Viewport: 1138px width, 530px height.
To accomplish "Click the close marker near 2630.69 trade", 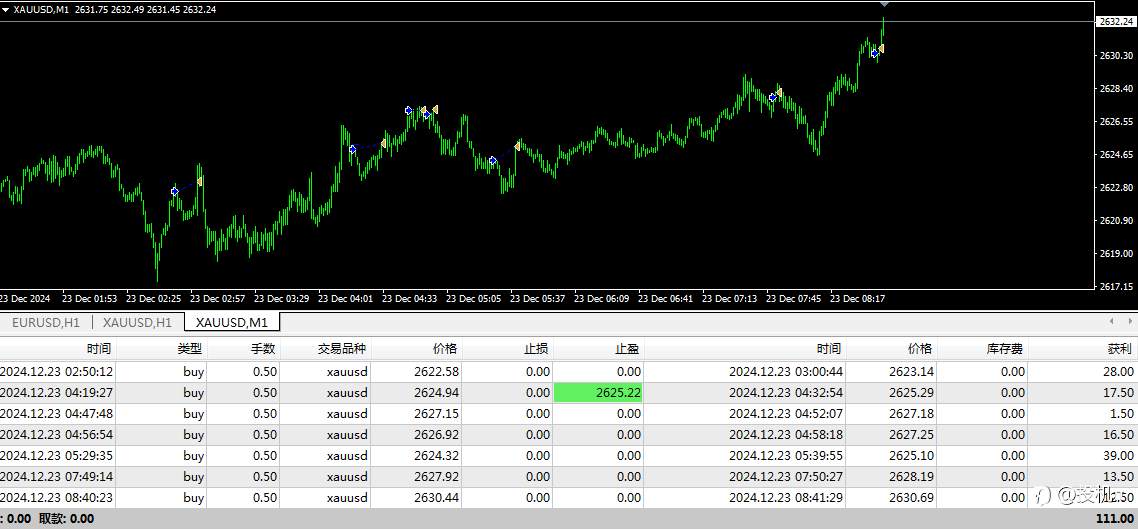I will [x=881, y=49].
